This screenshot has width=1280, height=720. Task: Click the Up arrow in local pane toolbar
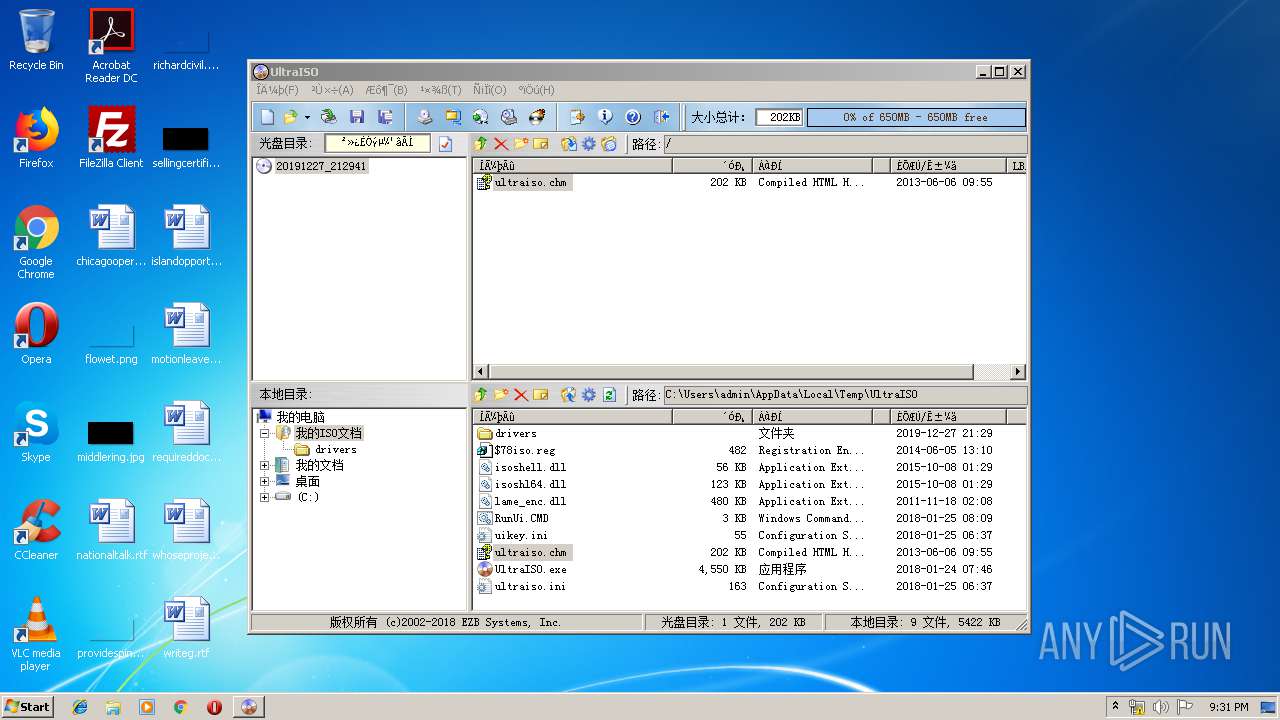click(481, 395)
